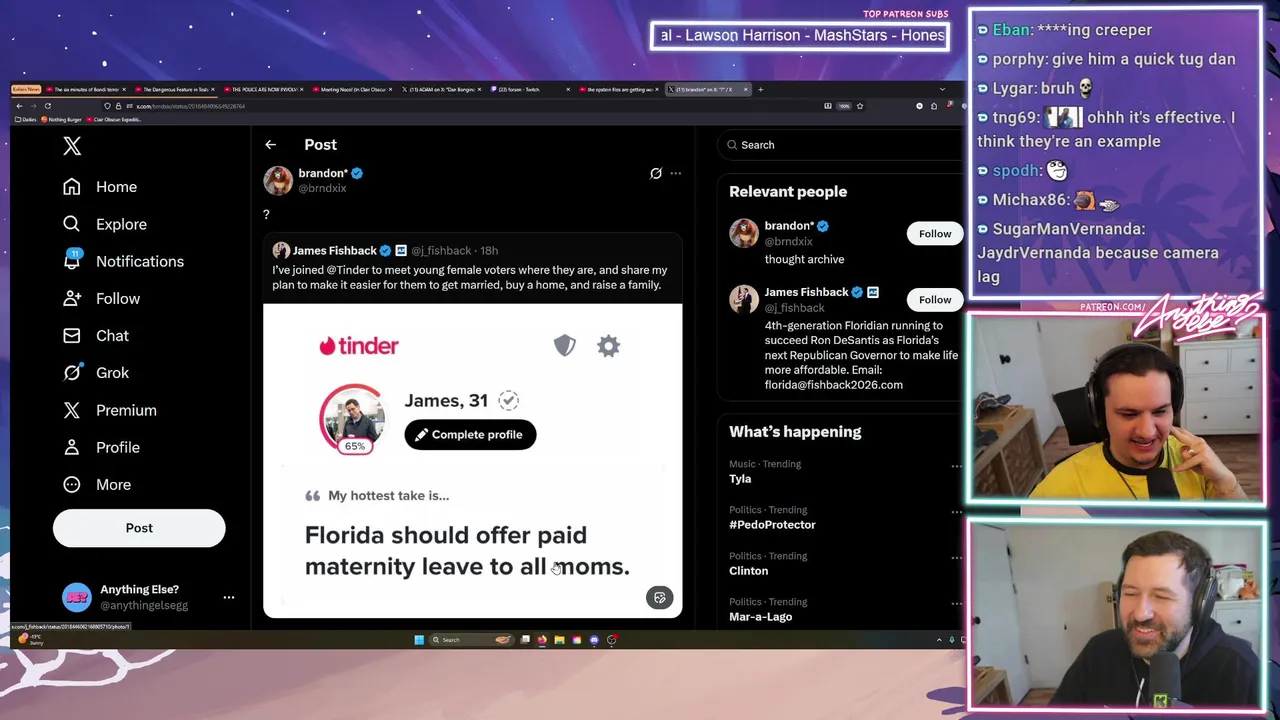The image size is (1280, 720).
Task: Click the browser back arrow
Action: [x=19, y=106]
